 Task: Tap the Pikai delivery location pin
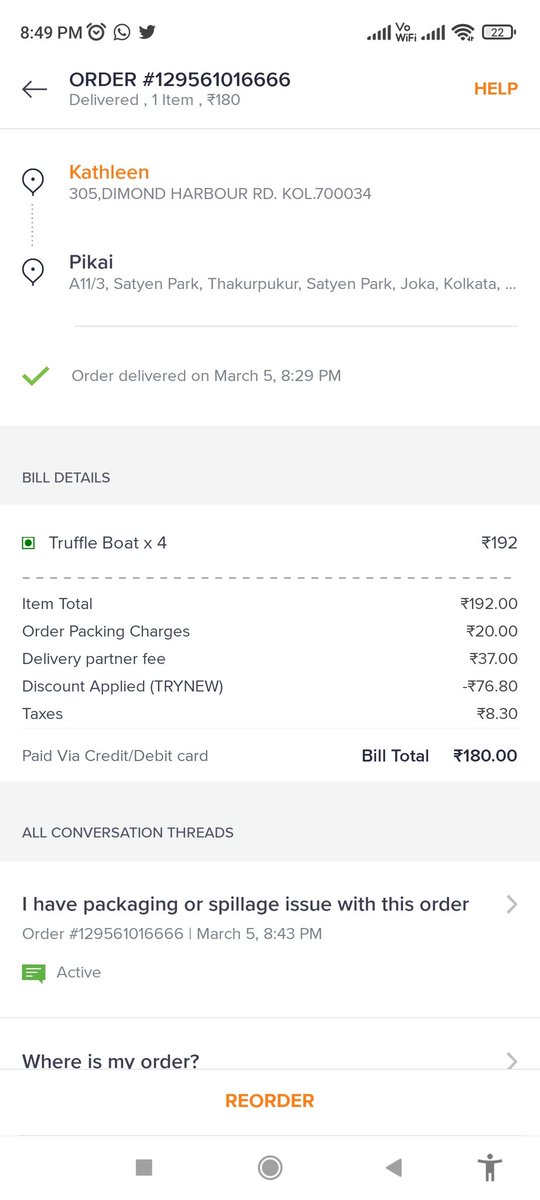33,272
